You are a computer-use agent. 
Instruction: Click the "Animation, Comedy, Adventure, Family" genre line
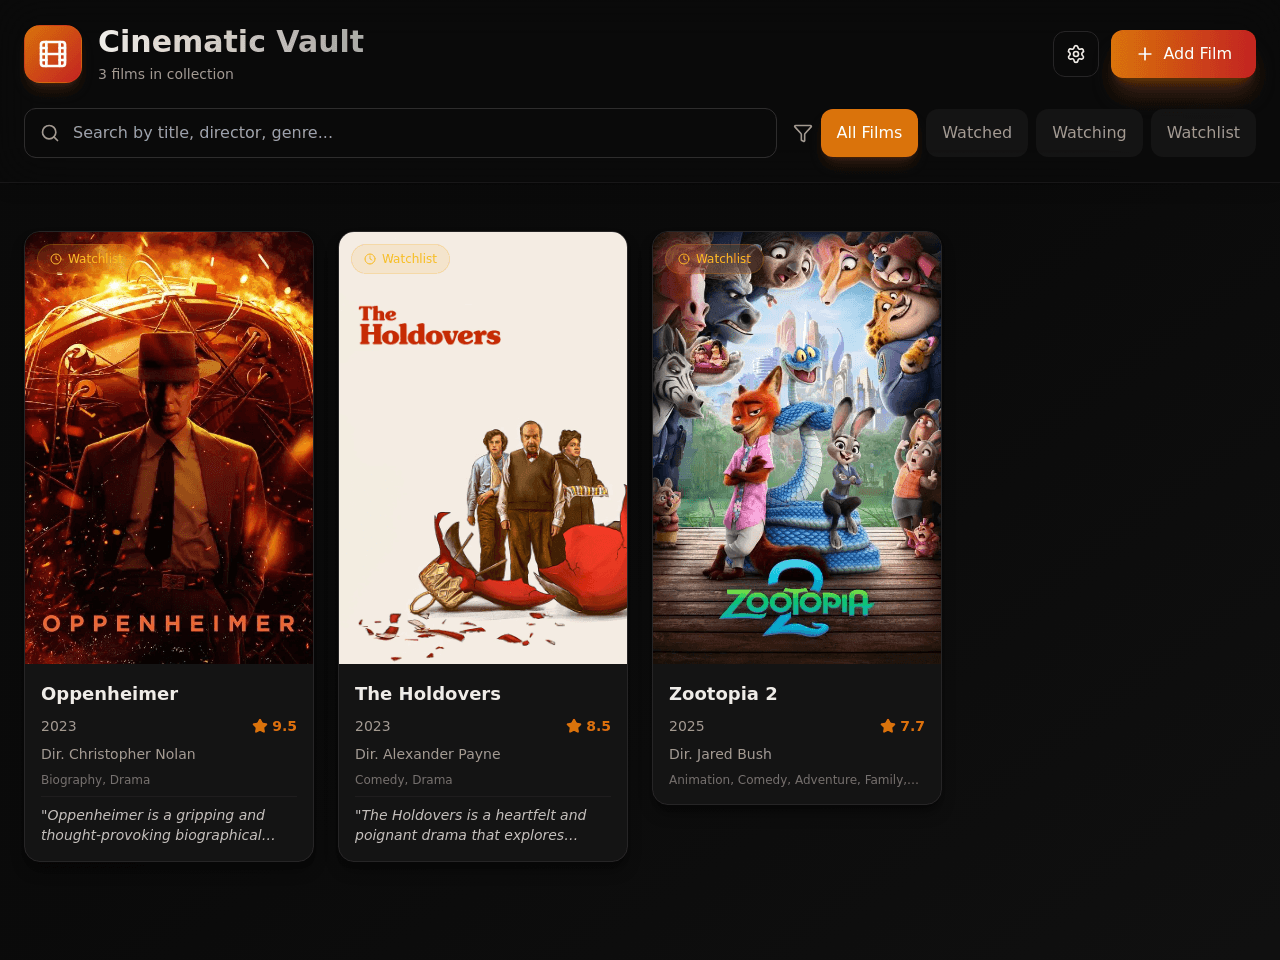(x=793, y=780)
